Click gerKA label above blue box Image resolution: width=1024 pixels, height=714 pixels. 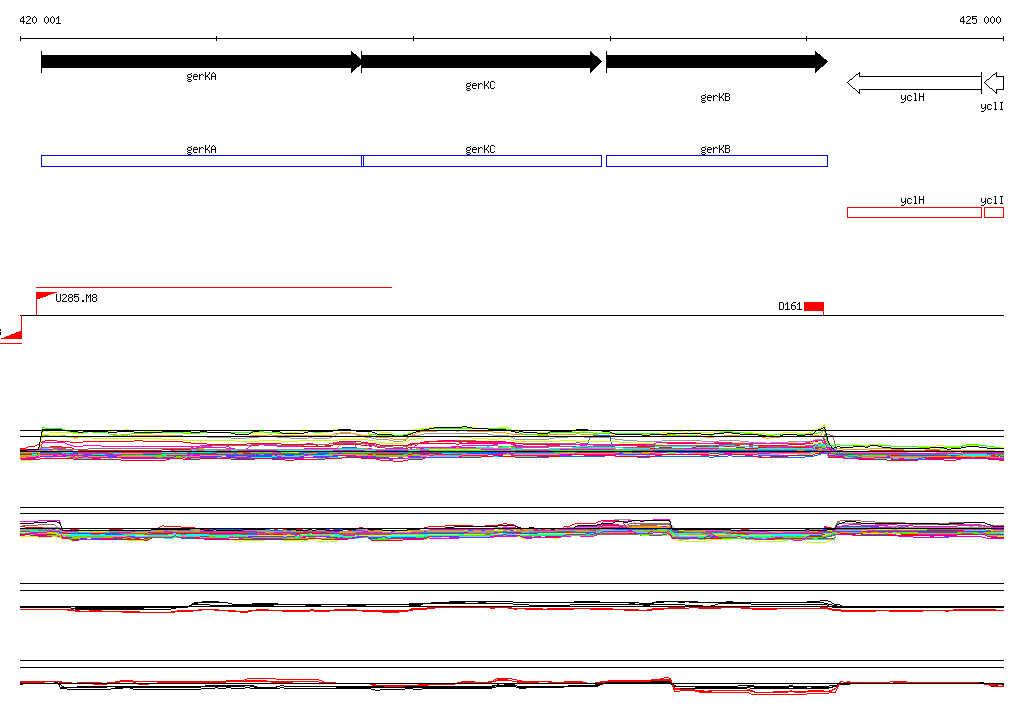[x=201, y=149]
